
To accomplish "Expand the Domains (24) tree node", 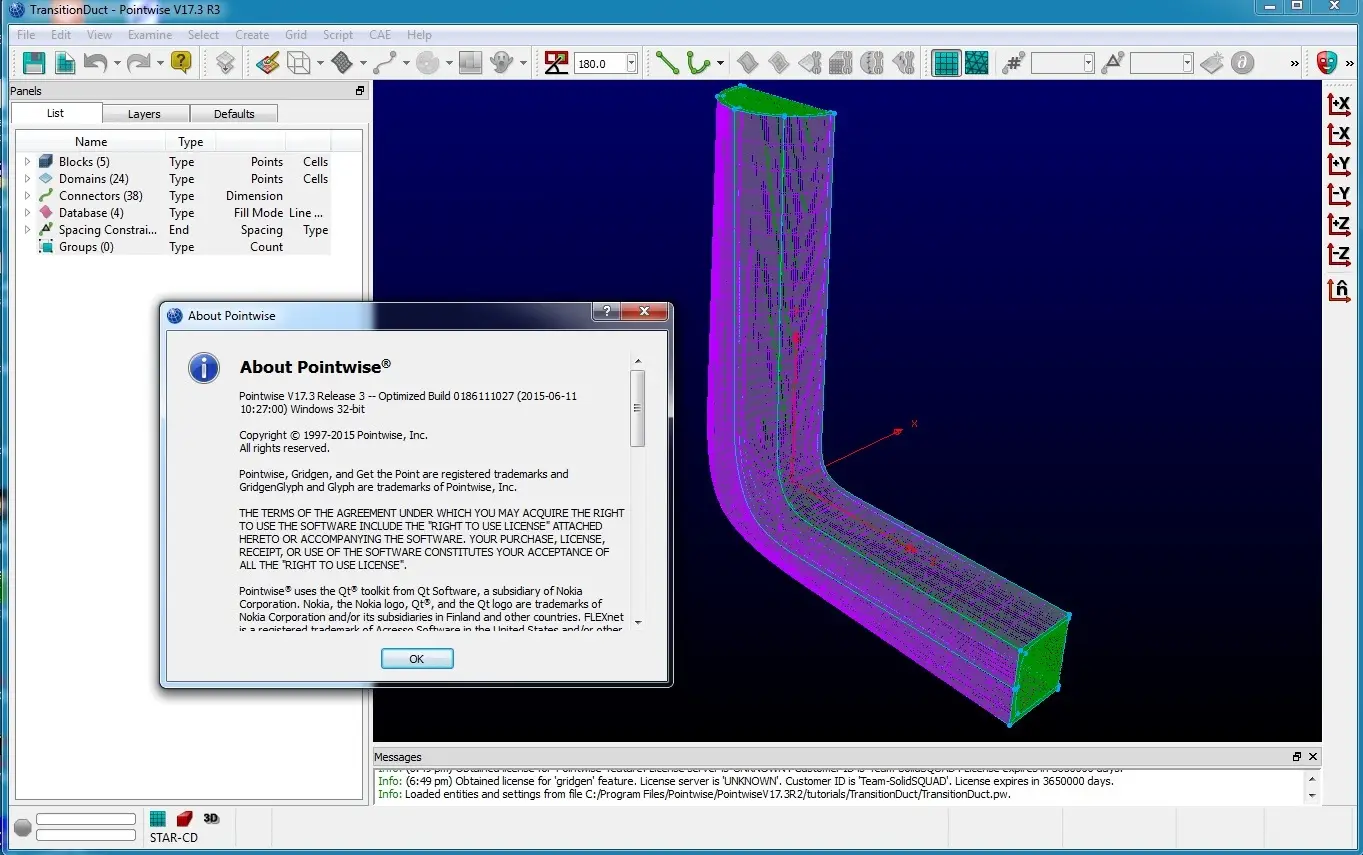I will (27, 179).
